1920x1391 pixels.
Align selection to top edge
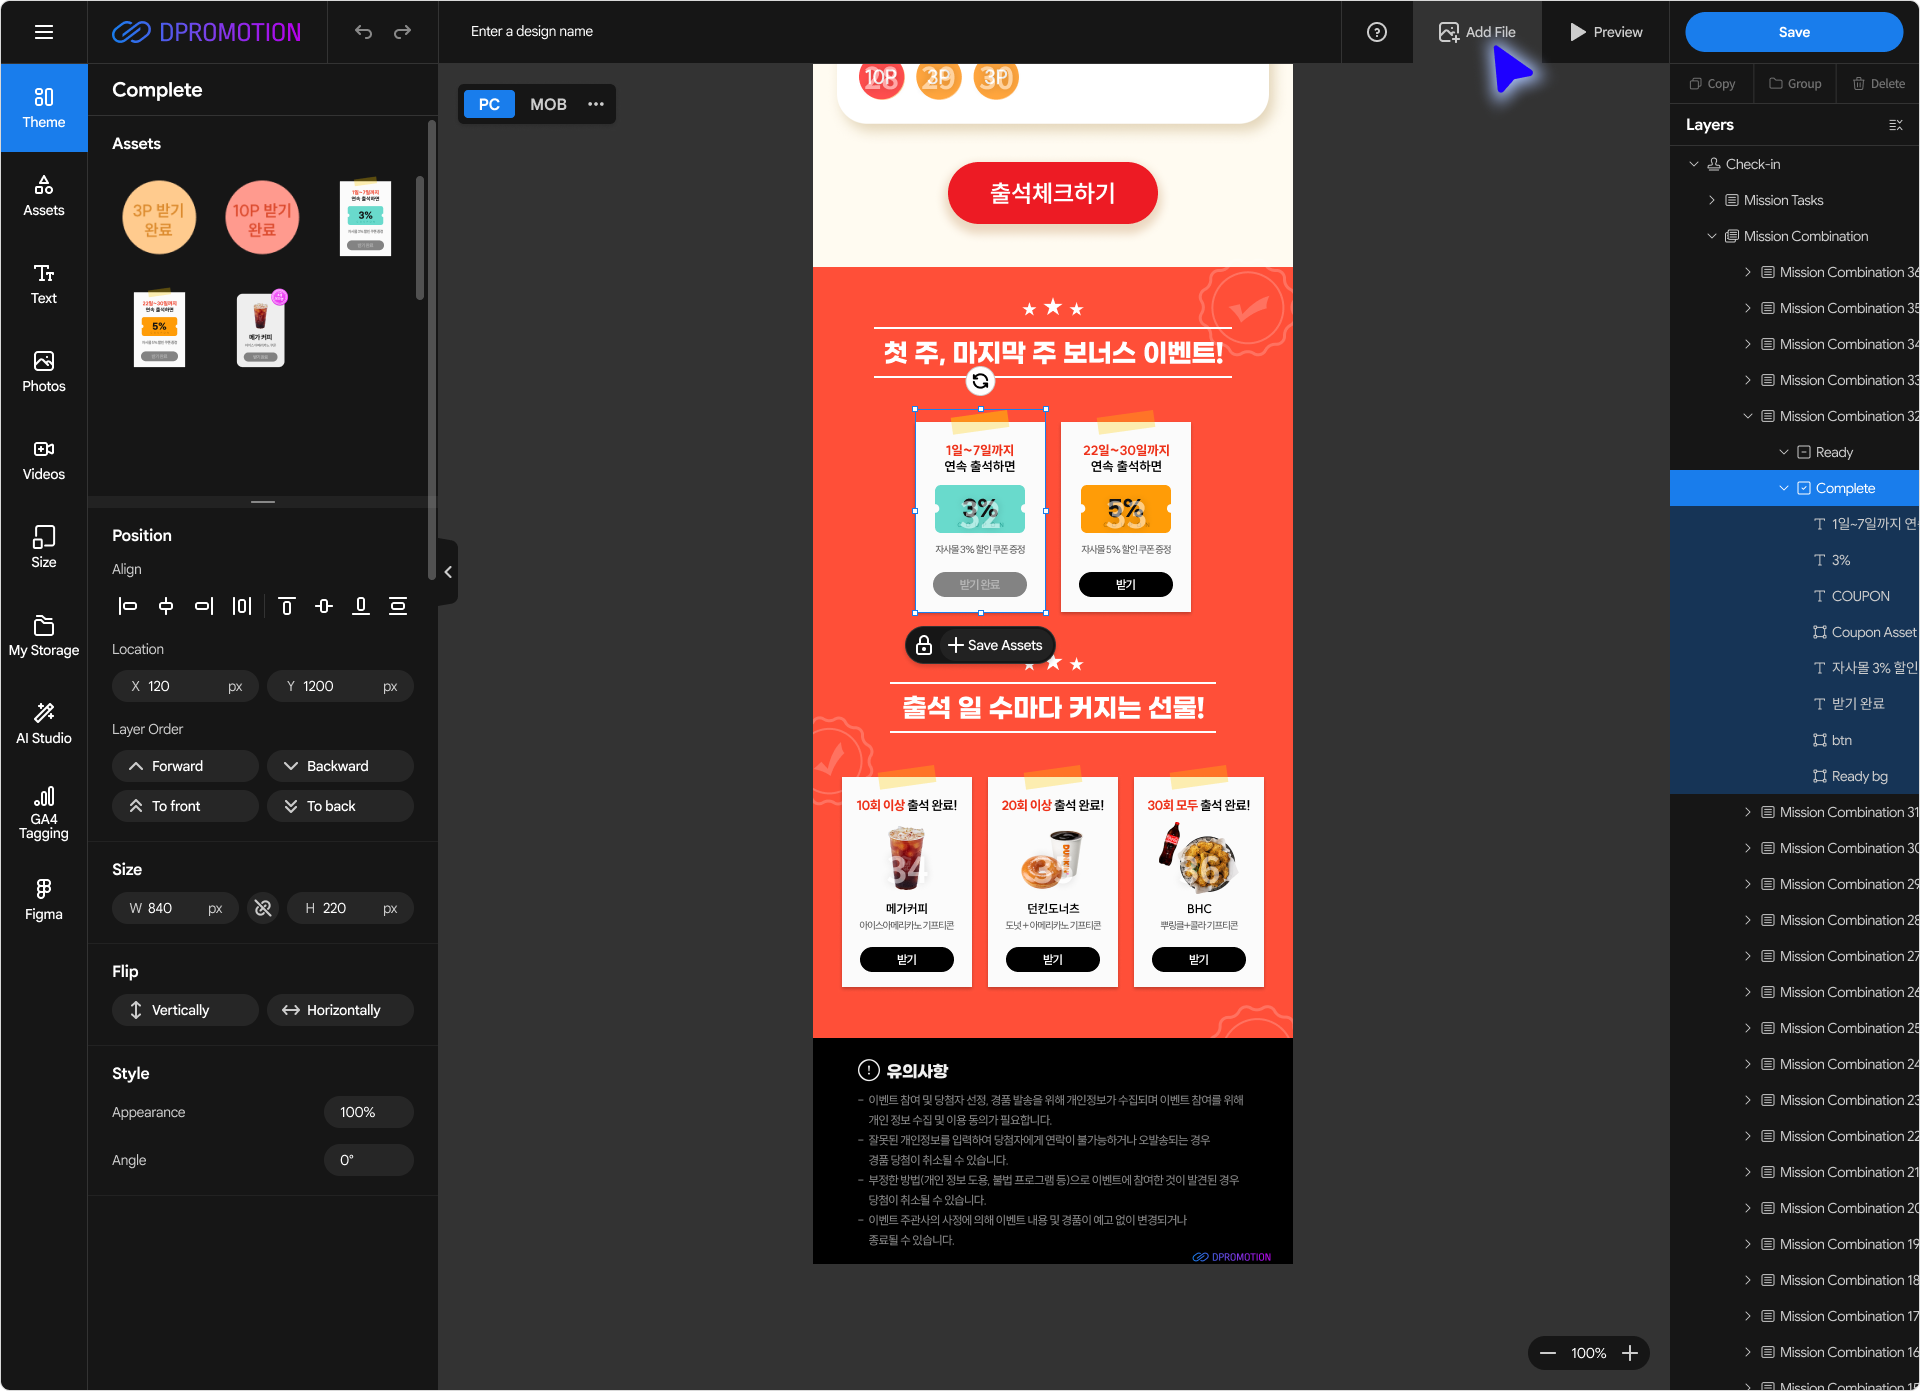tap(287, 606)
